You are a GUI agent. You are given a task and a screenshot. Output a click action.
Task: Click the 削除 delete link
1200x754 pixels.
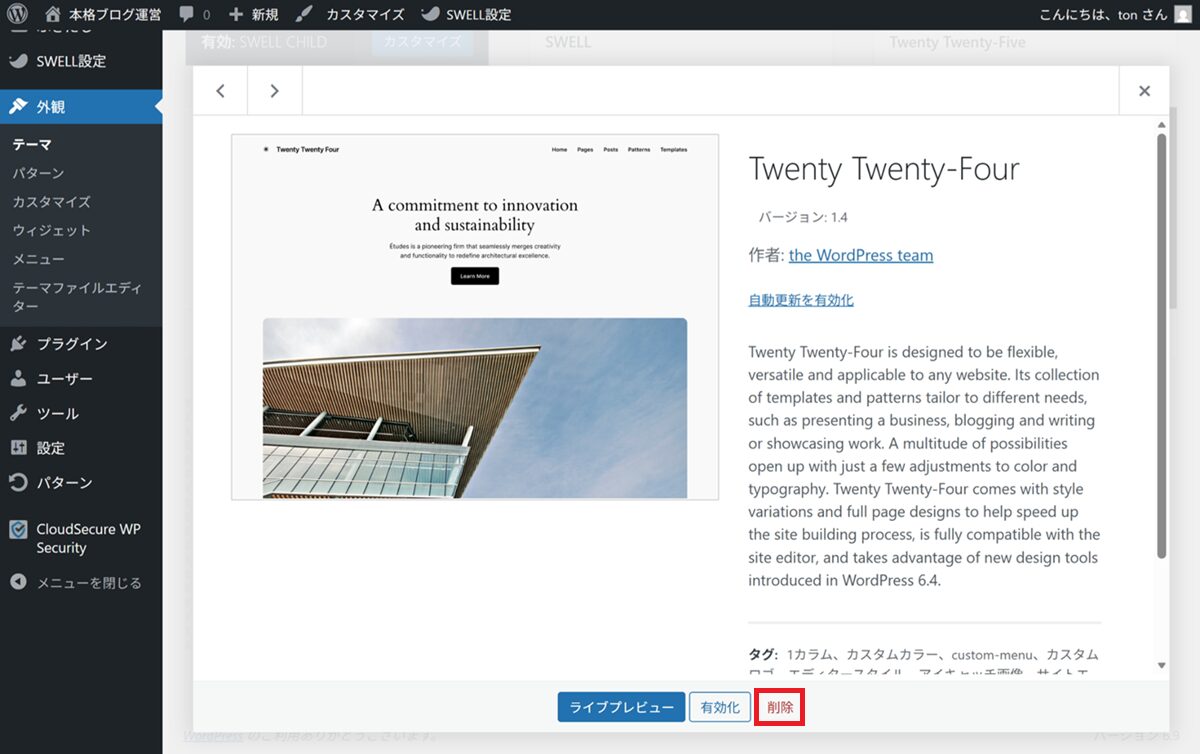pos(780,707)
